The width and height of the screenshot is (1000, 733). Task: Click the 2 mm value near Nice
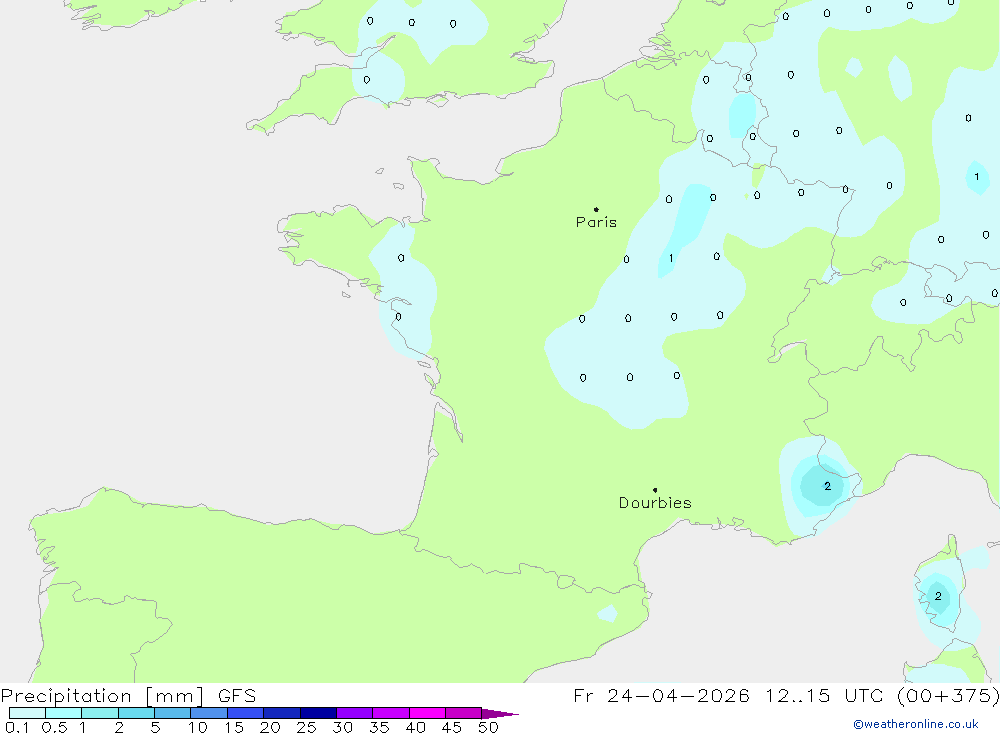(827, 486)
